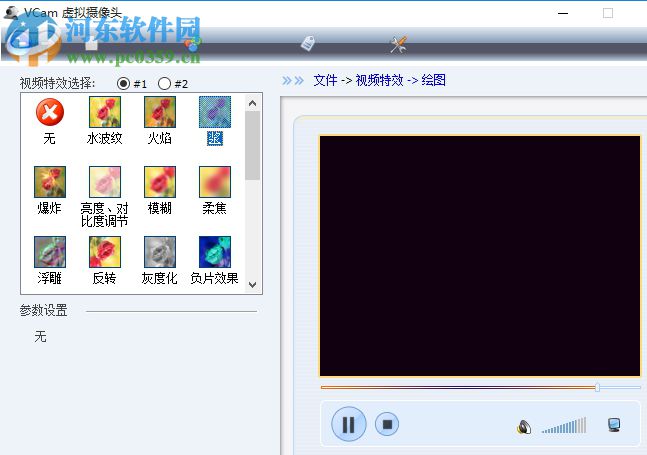Apply the 水波纹 water ripple effect

click(x=105, y=121)
